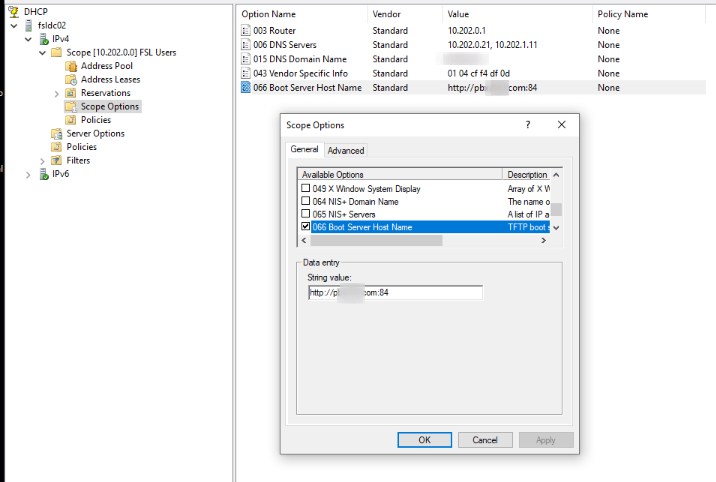The height and width of the screenshot is (482, 716).
Task: Sort by Vendor column header
Action: [x=405, y=14]
